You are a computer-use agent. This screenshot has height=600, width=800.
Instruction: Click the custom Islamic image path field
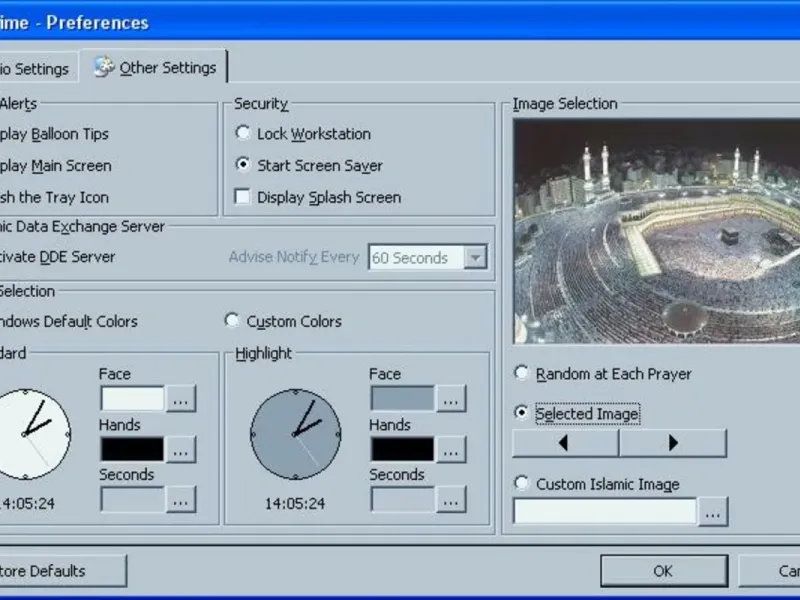pos(605,511)
